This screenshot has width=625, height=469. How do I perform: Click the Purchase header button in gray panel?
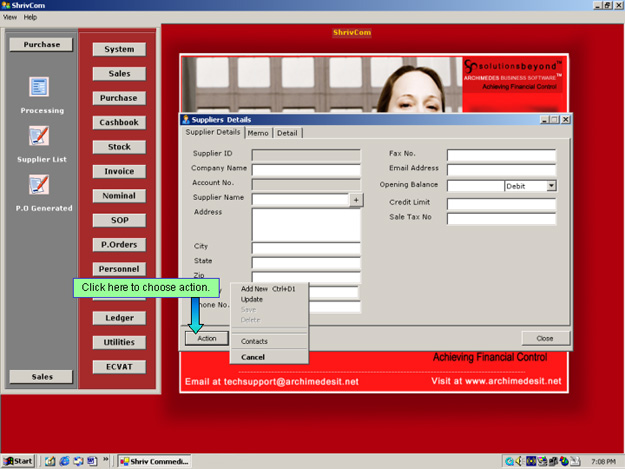coord(41,45)
